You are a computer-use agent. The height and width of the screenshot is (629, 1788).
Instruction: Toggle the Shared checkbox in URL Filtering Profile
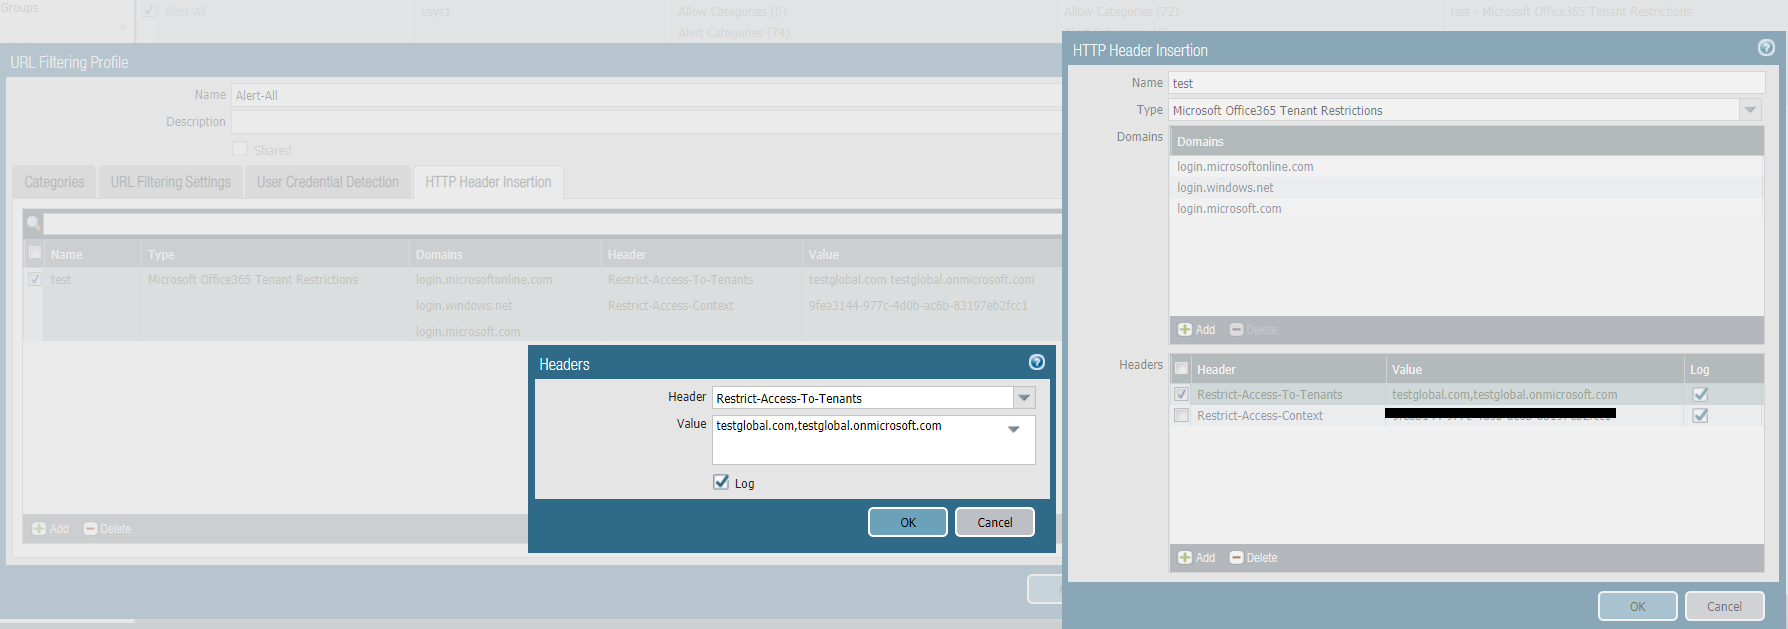click(x=240, y=149)
